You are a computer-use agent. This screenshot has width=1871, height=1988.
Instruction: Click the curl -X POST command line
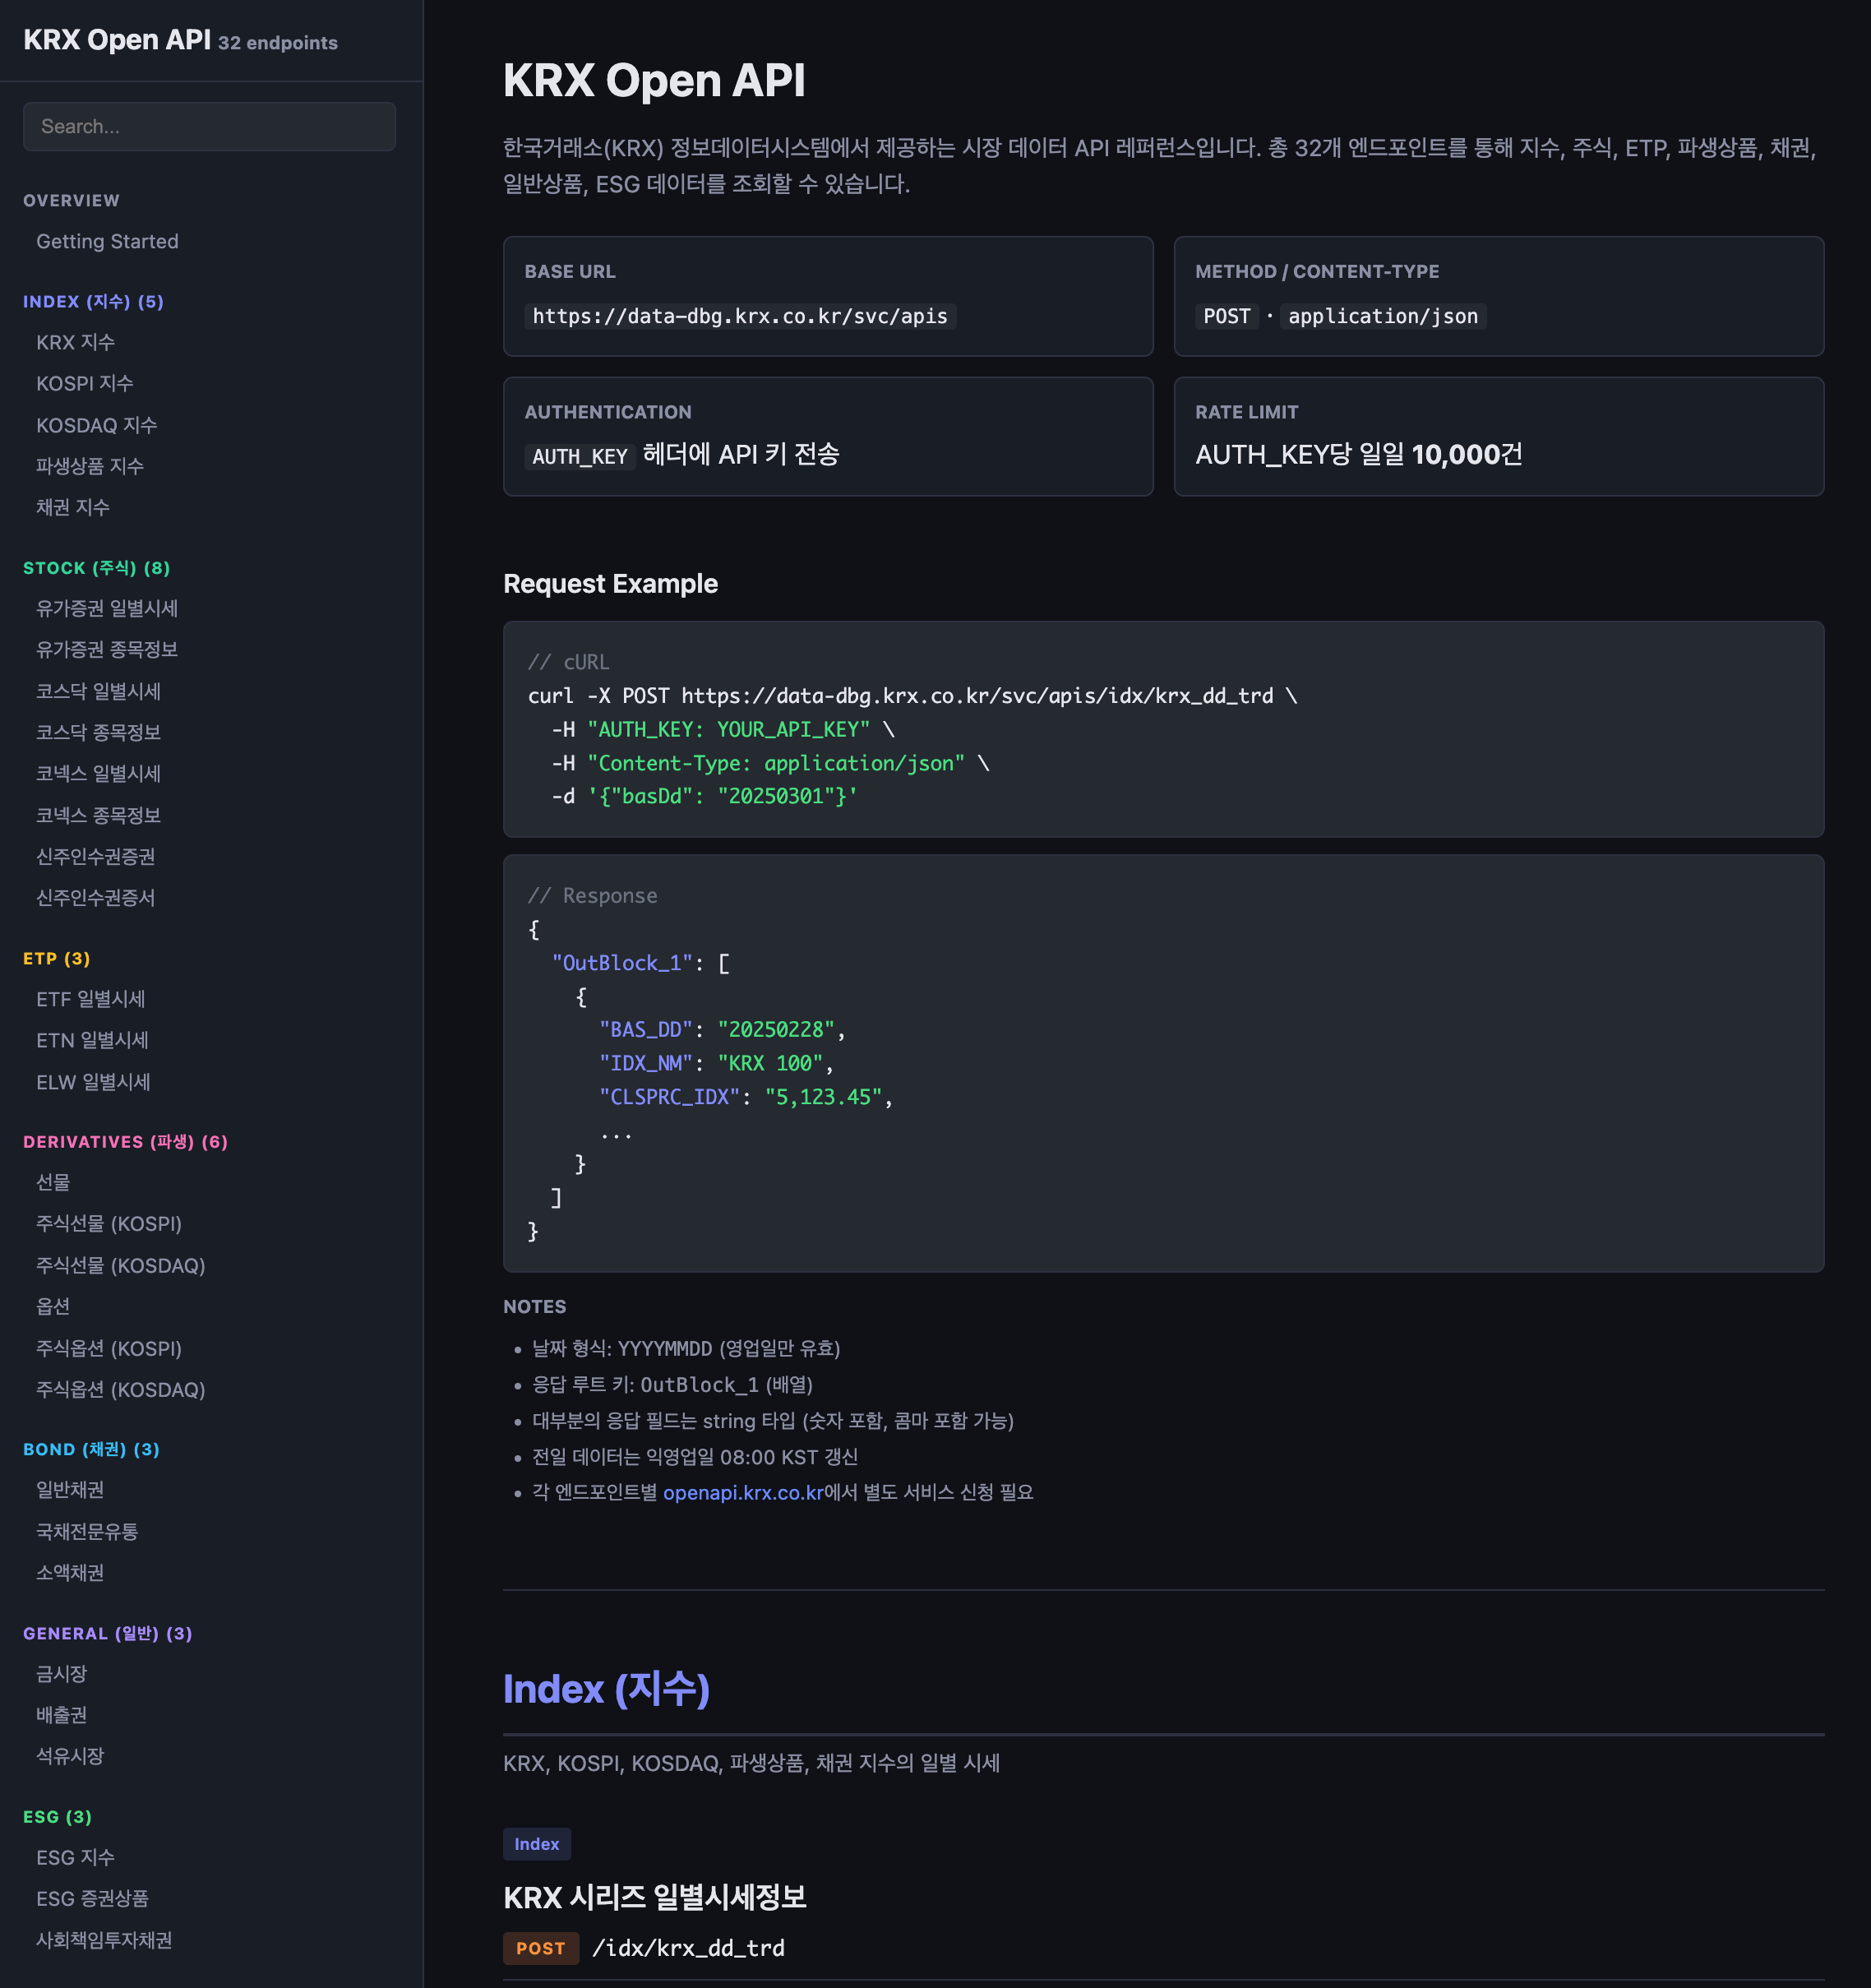(x=912, y=695)
